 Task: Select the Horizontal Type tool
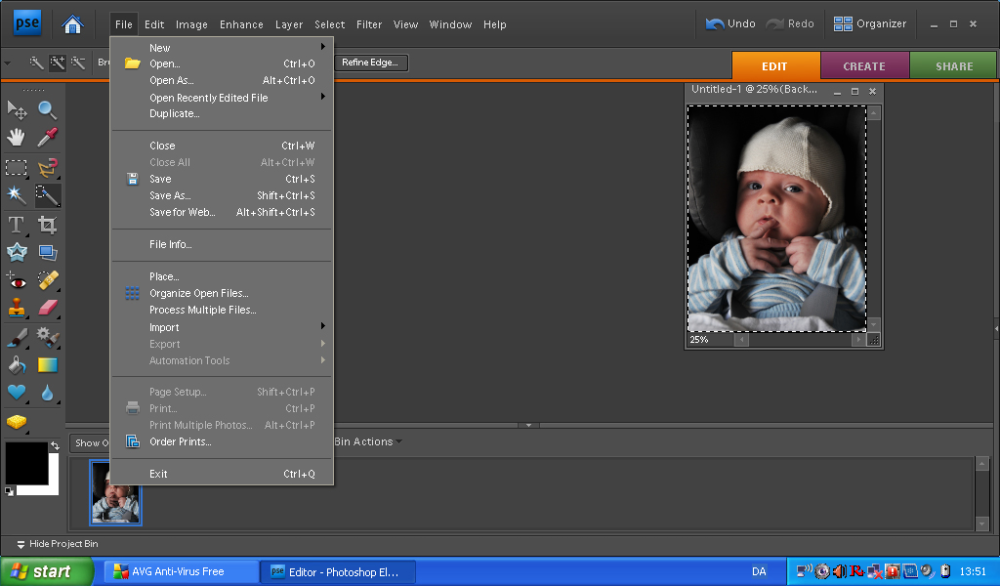pyautogui.click(x=16, y=224)
